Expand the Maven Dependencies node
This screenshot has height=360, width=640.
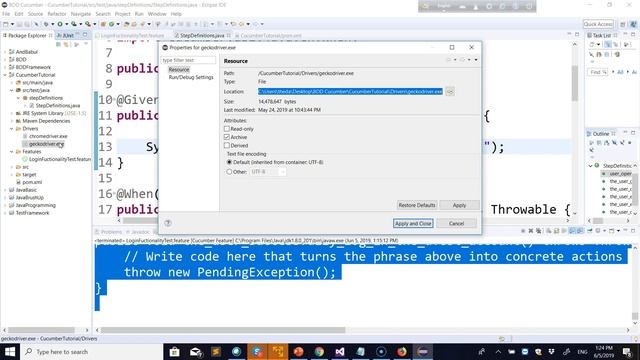coord(12,121)
